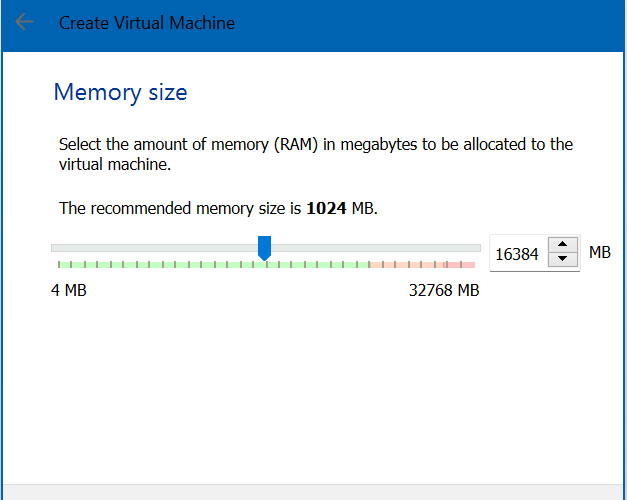The height and width of the screenshot is (500, 627).
Task: Click the back arrow in the title bar
Action: click(25, 22)
